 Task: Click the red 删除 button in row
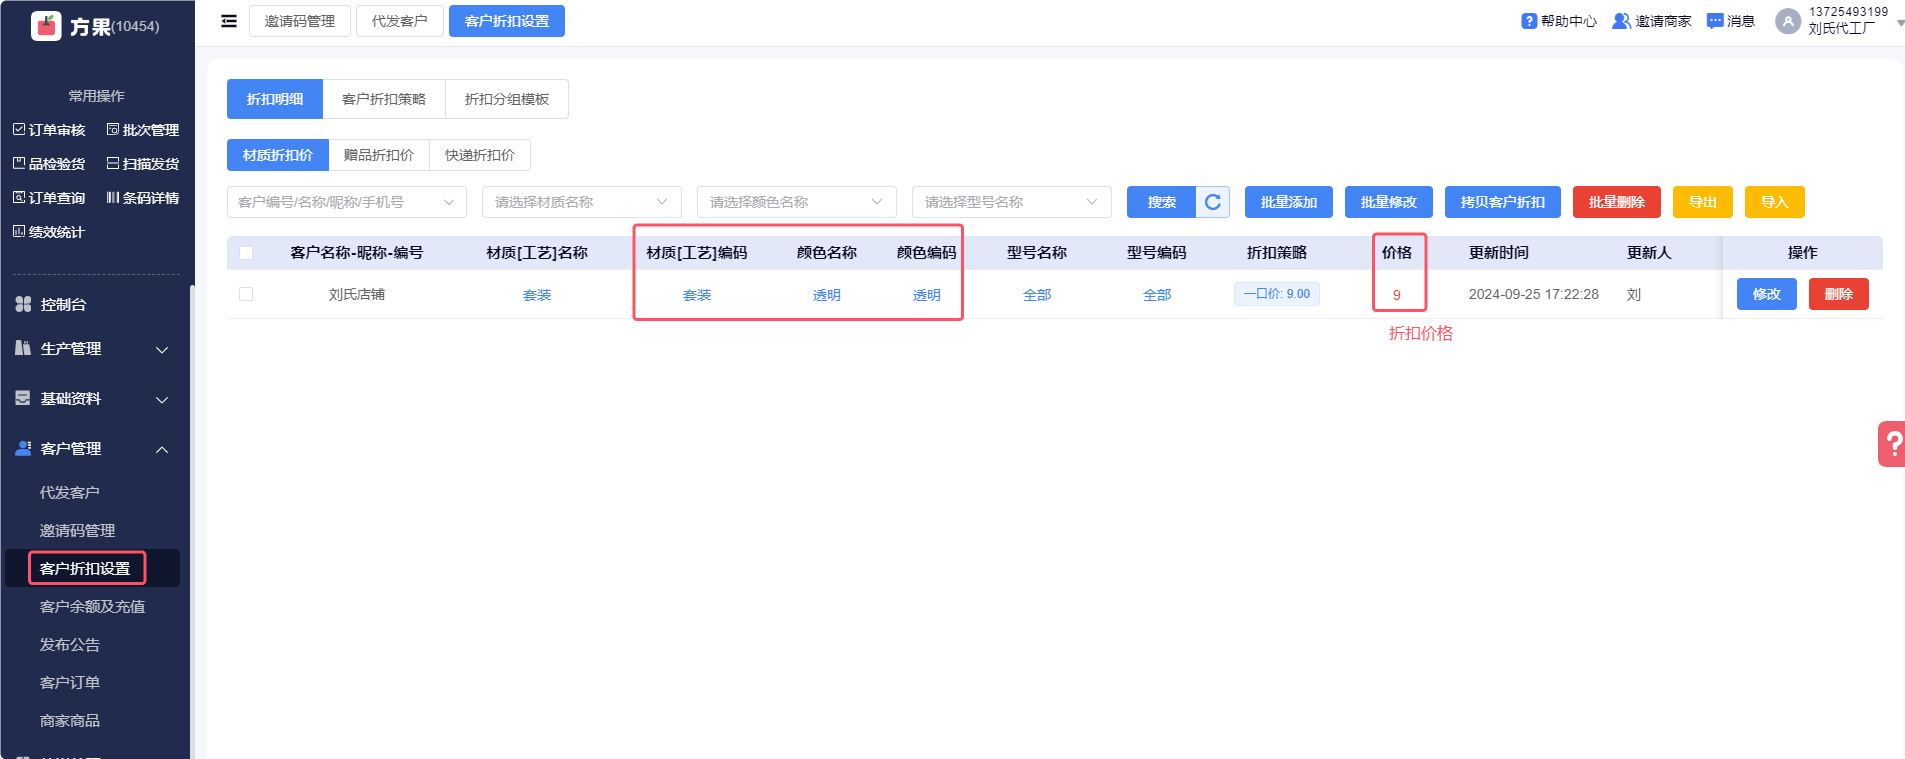(1838, 294)
